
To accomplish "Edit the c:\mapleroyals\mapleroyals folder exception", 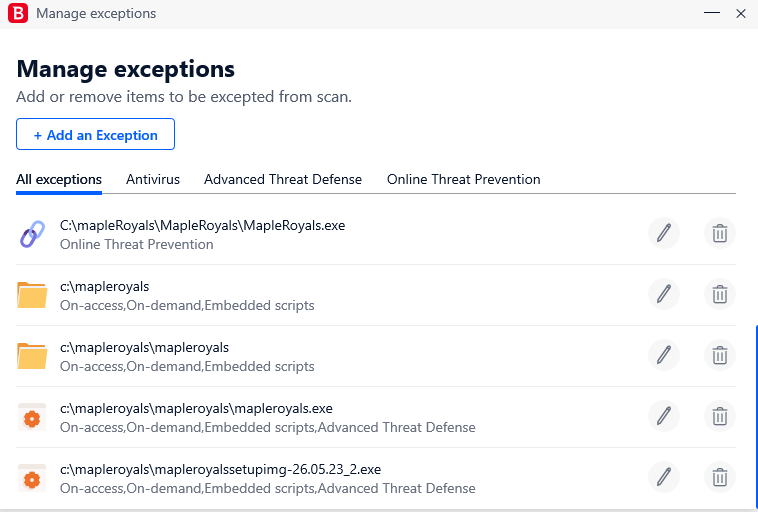I will coord(664,355).
